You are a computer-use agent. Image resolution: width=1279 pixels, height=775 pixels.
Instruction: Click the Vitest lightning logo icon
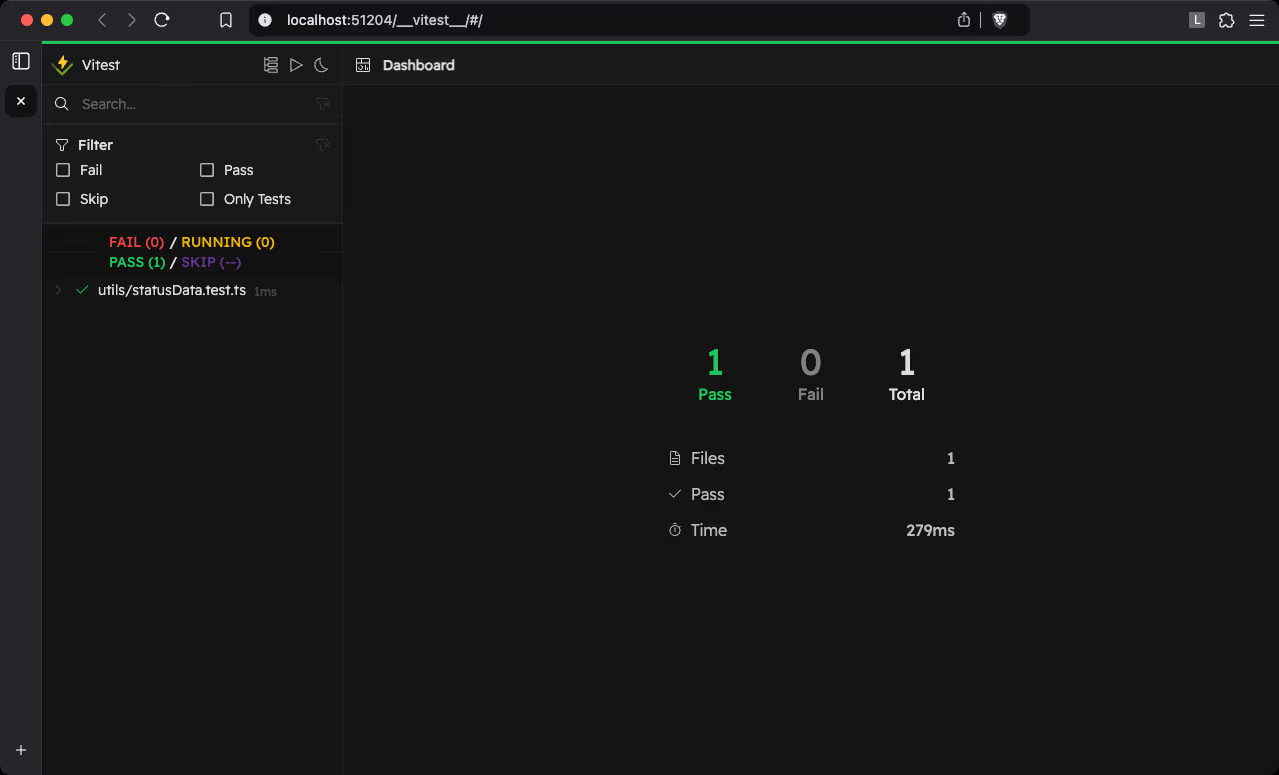(63, 65)
